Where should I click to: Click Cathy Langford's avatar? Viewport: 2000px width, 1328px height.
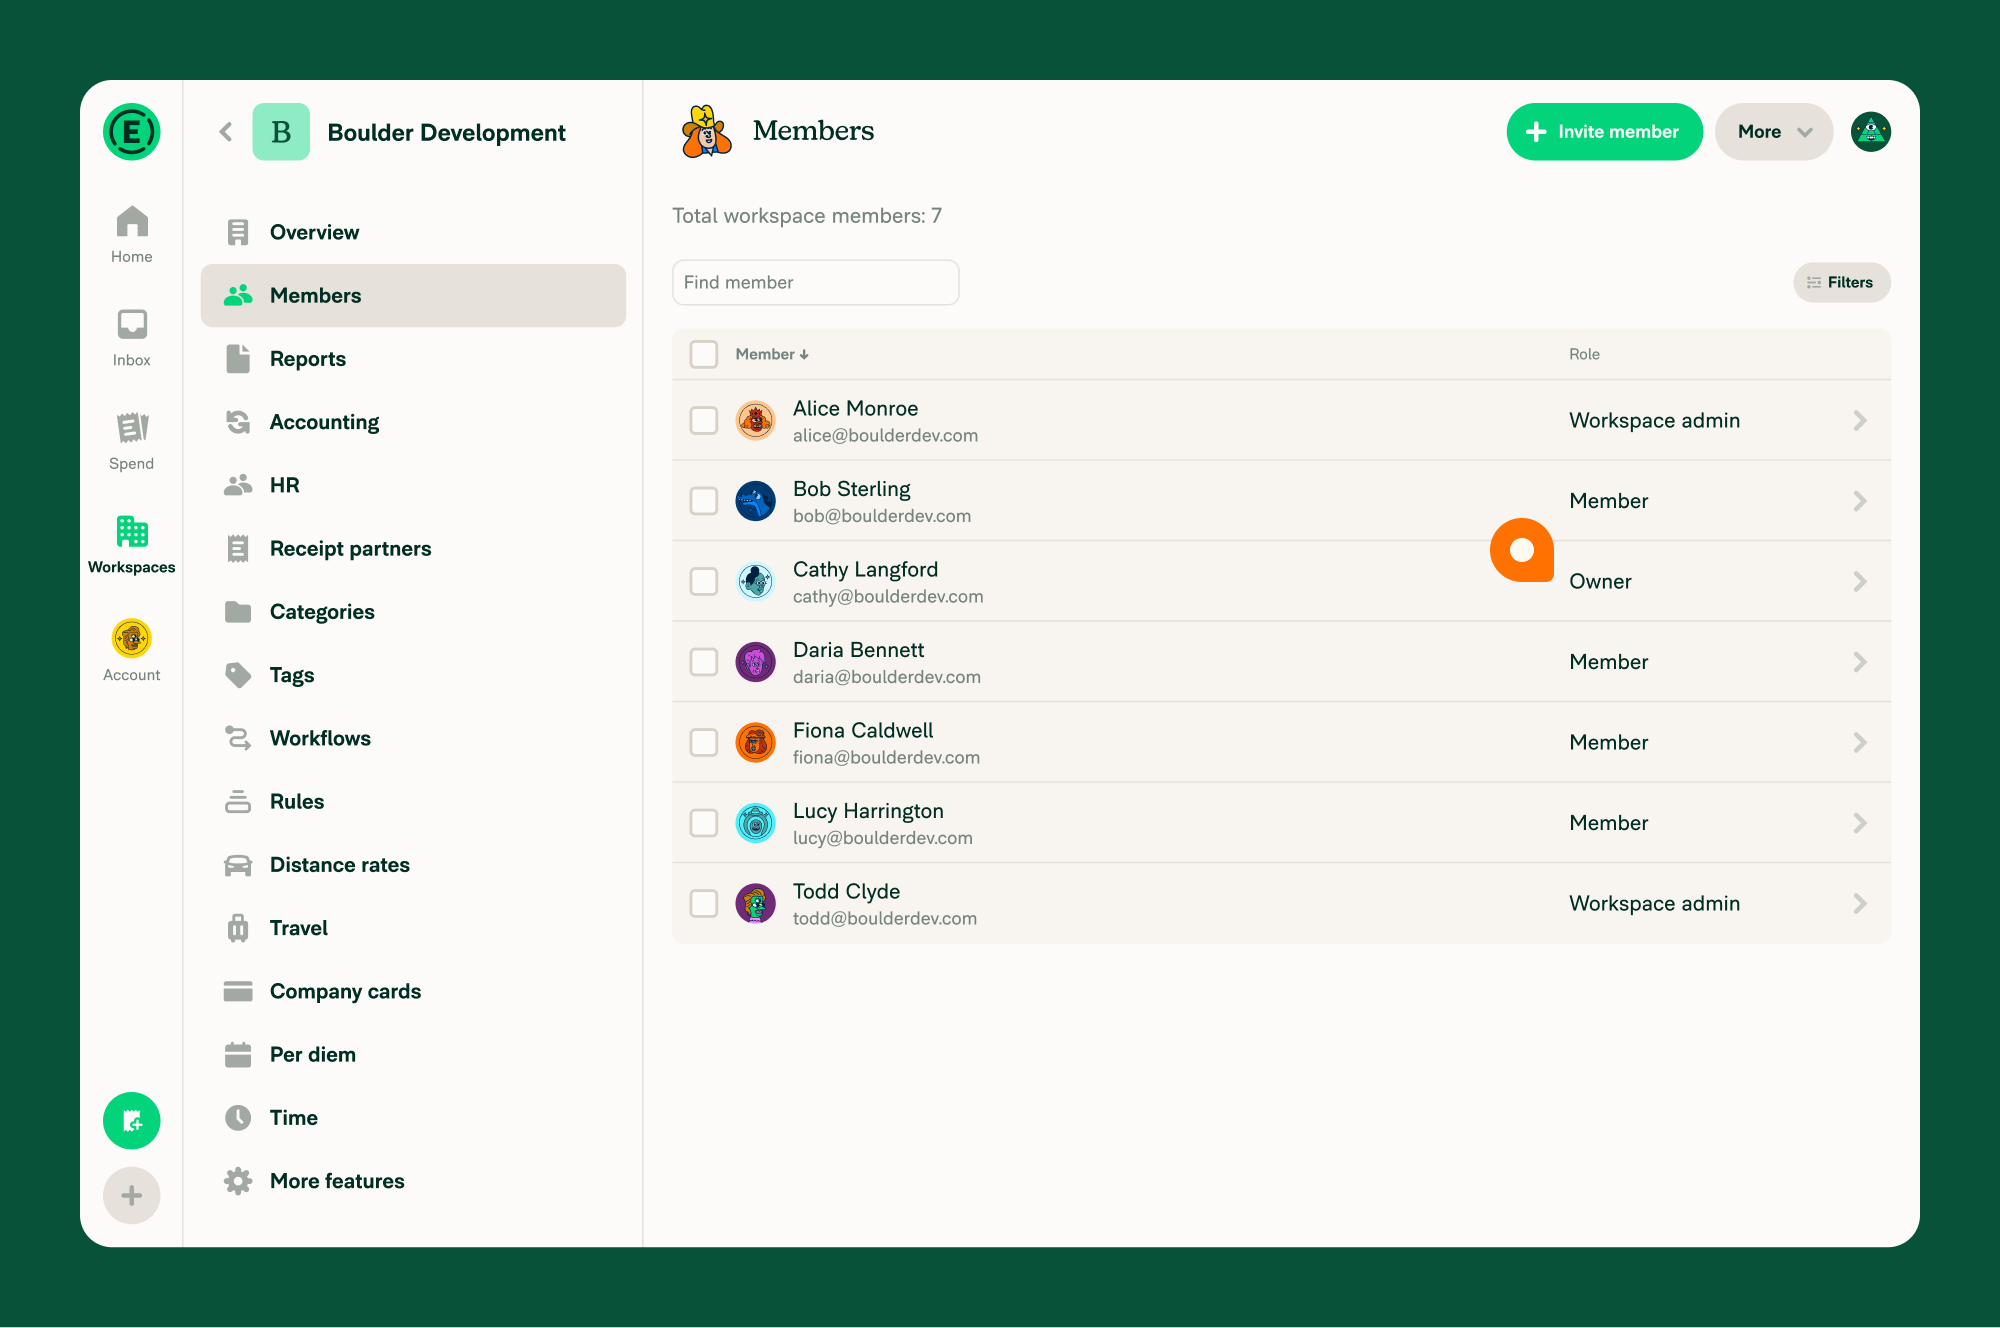755,581
